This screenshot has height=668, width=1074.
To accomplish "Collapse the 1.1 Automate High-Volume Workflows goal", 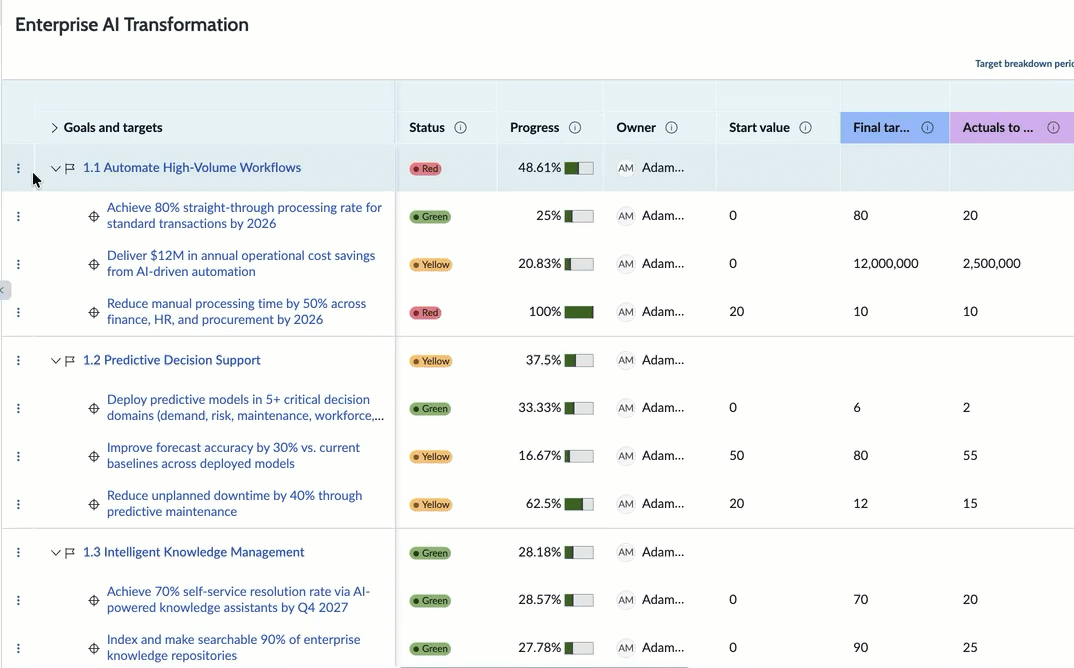I will [x=56, y=169].
